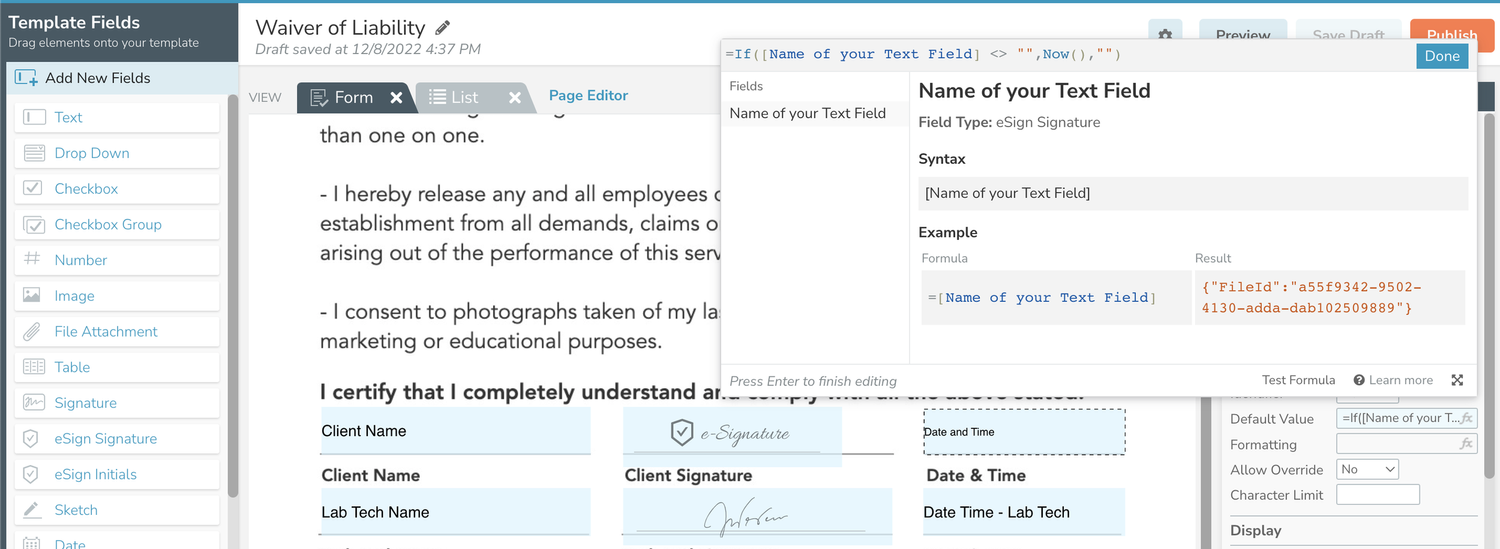This screenshot has width=1500, height=549.
Task: Add a Sketch field
Action: pos(117,510)
